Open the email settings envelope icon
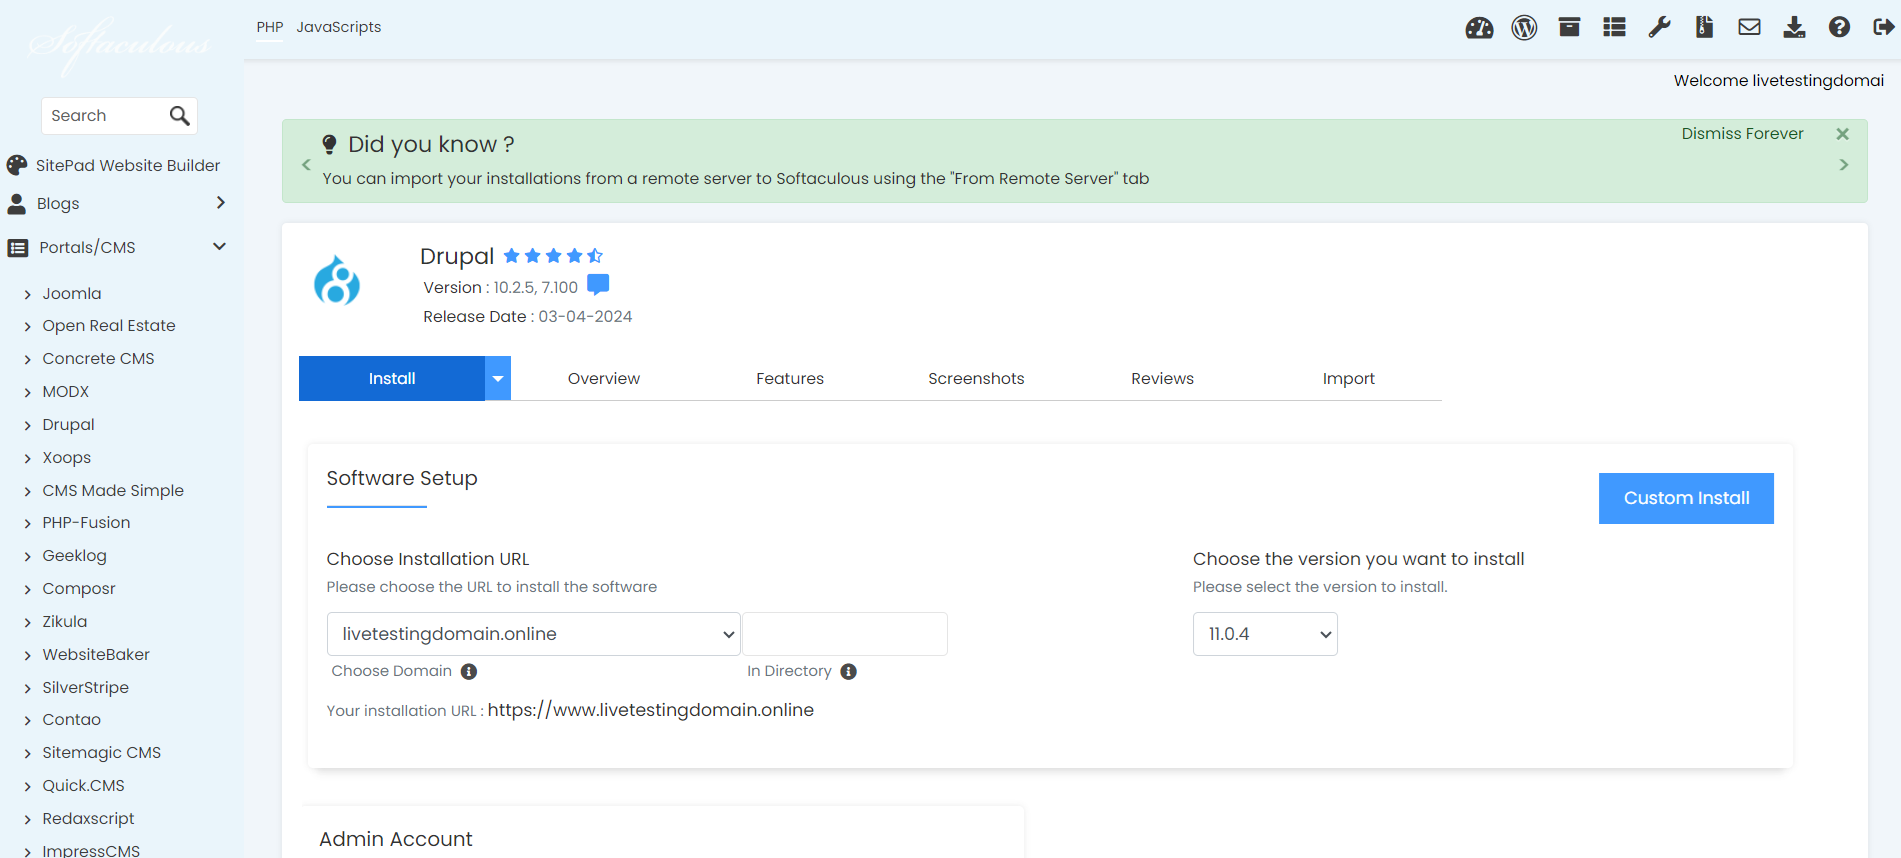 click(x=1749, y=27)
